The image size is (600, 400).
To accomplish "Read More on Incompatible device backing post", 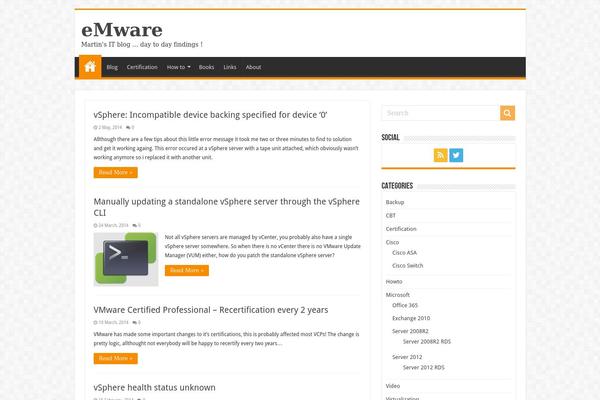I will point(116,172).
